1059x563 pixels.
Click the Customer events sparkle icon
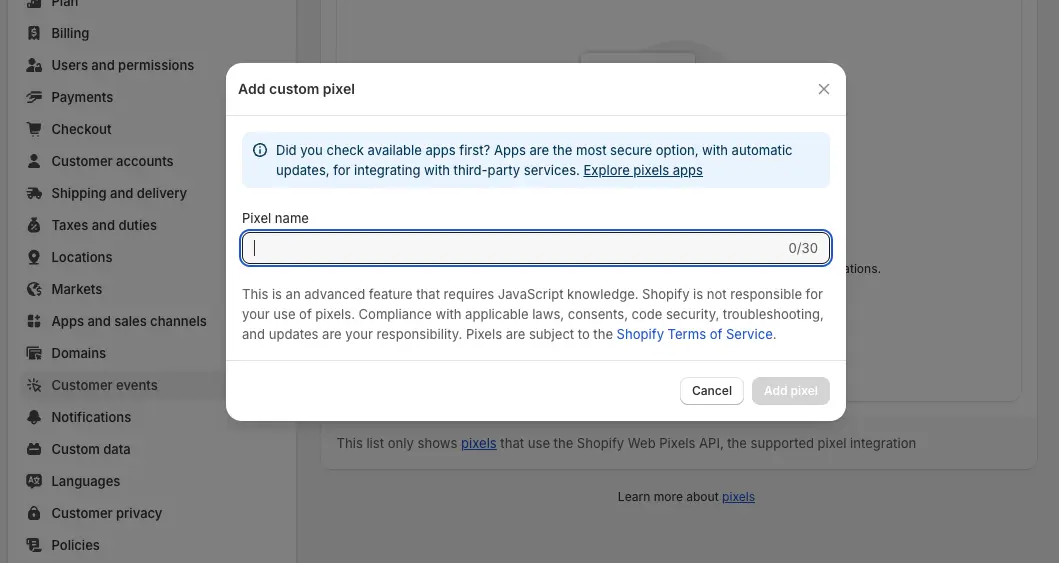(34, 385)
